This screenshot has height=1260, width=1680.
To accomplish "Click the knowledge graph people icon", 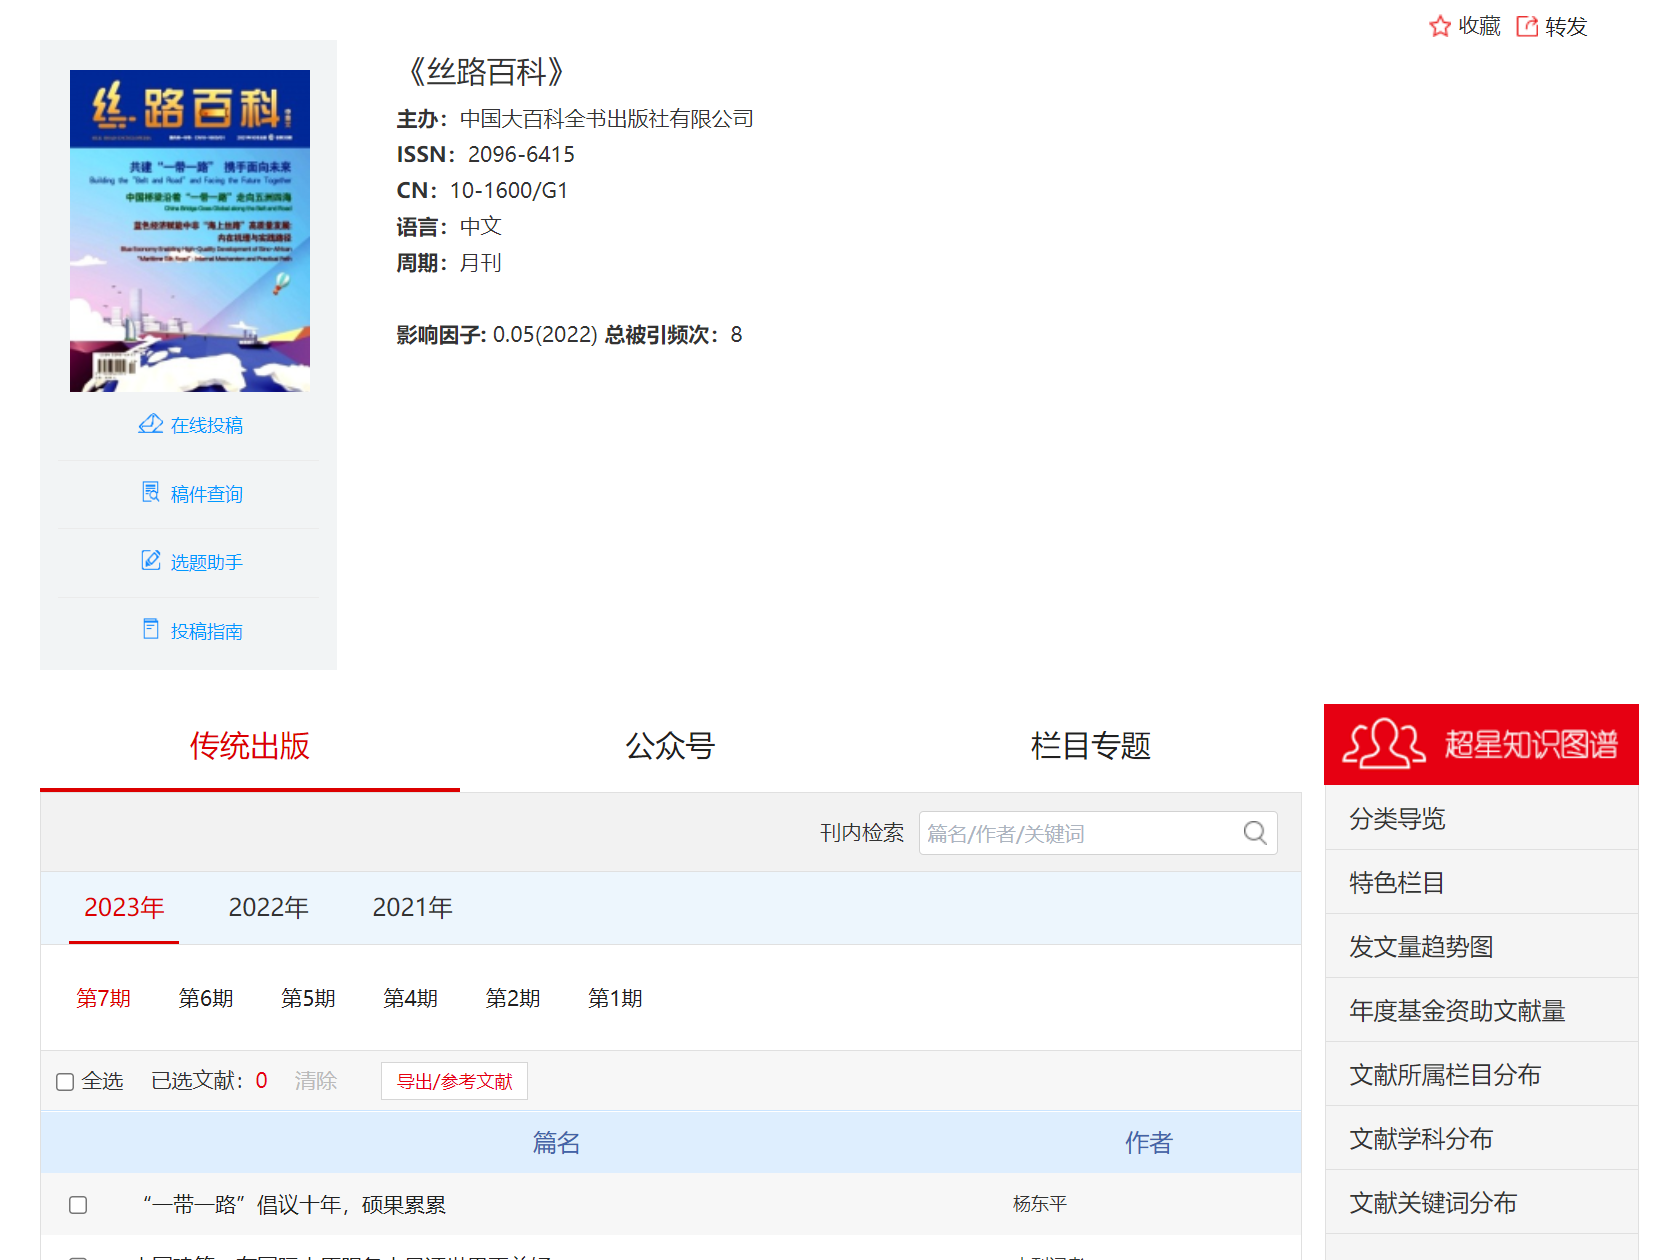I will 1383,744.
